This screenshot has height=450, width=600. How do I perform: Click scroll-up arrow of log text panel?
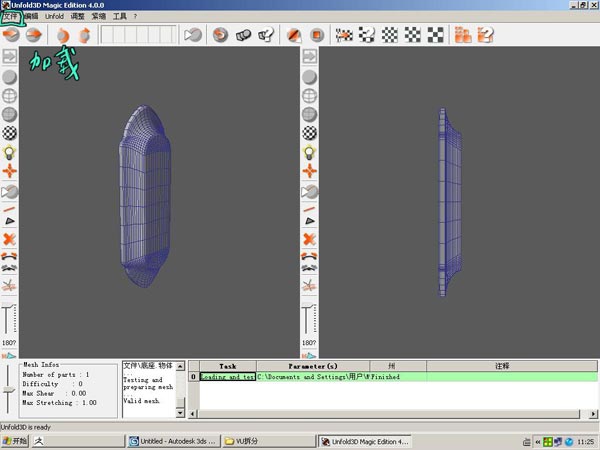pyautogui.click(x=180, y=366)
